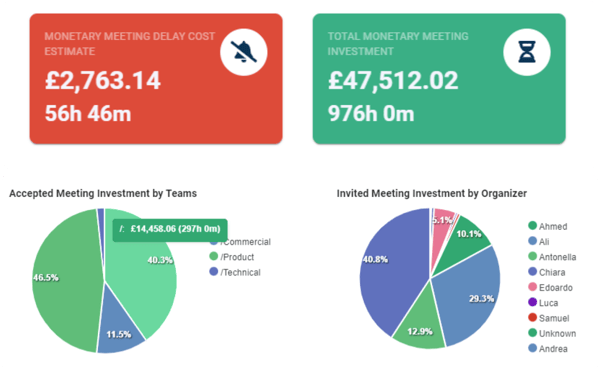The height and width of the screenshot is (375, 600).
Task: Click the Samuel legend red dot
Action: (x=532, y=317)
